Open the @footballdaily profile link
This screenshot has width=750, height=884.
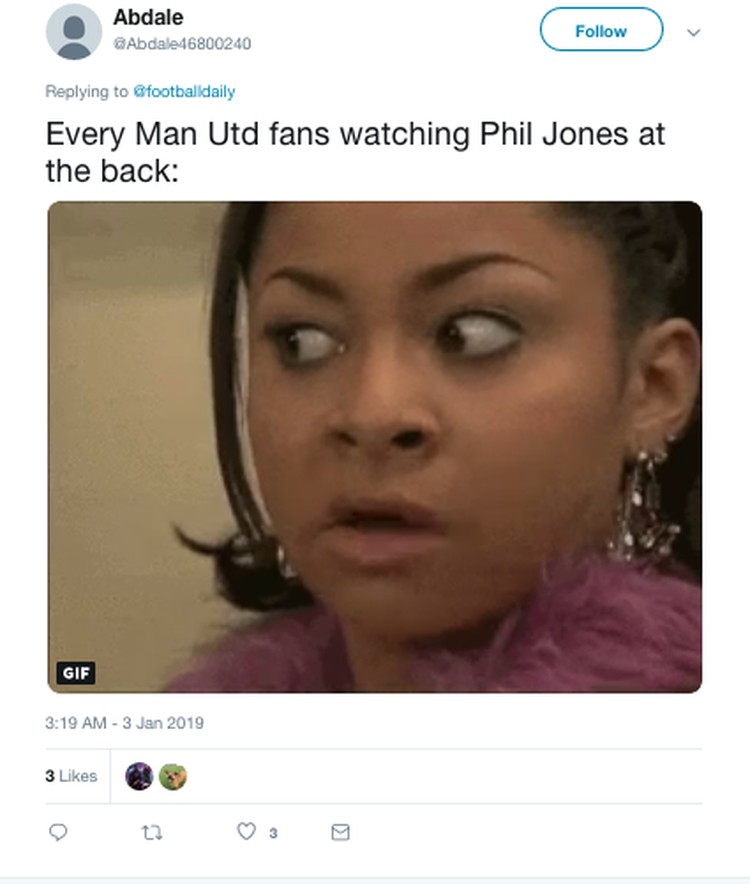[184, 91]
